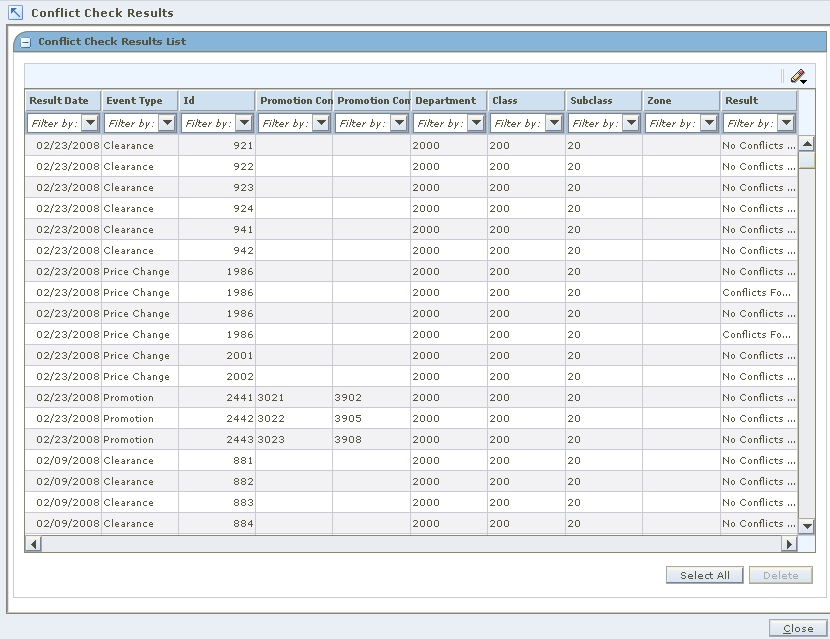Viewport: 830px width, 639px height.
Task: Click horizontal scrollbar right arrow
Action: [789, 544]
